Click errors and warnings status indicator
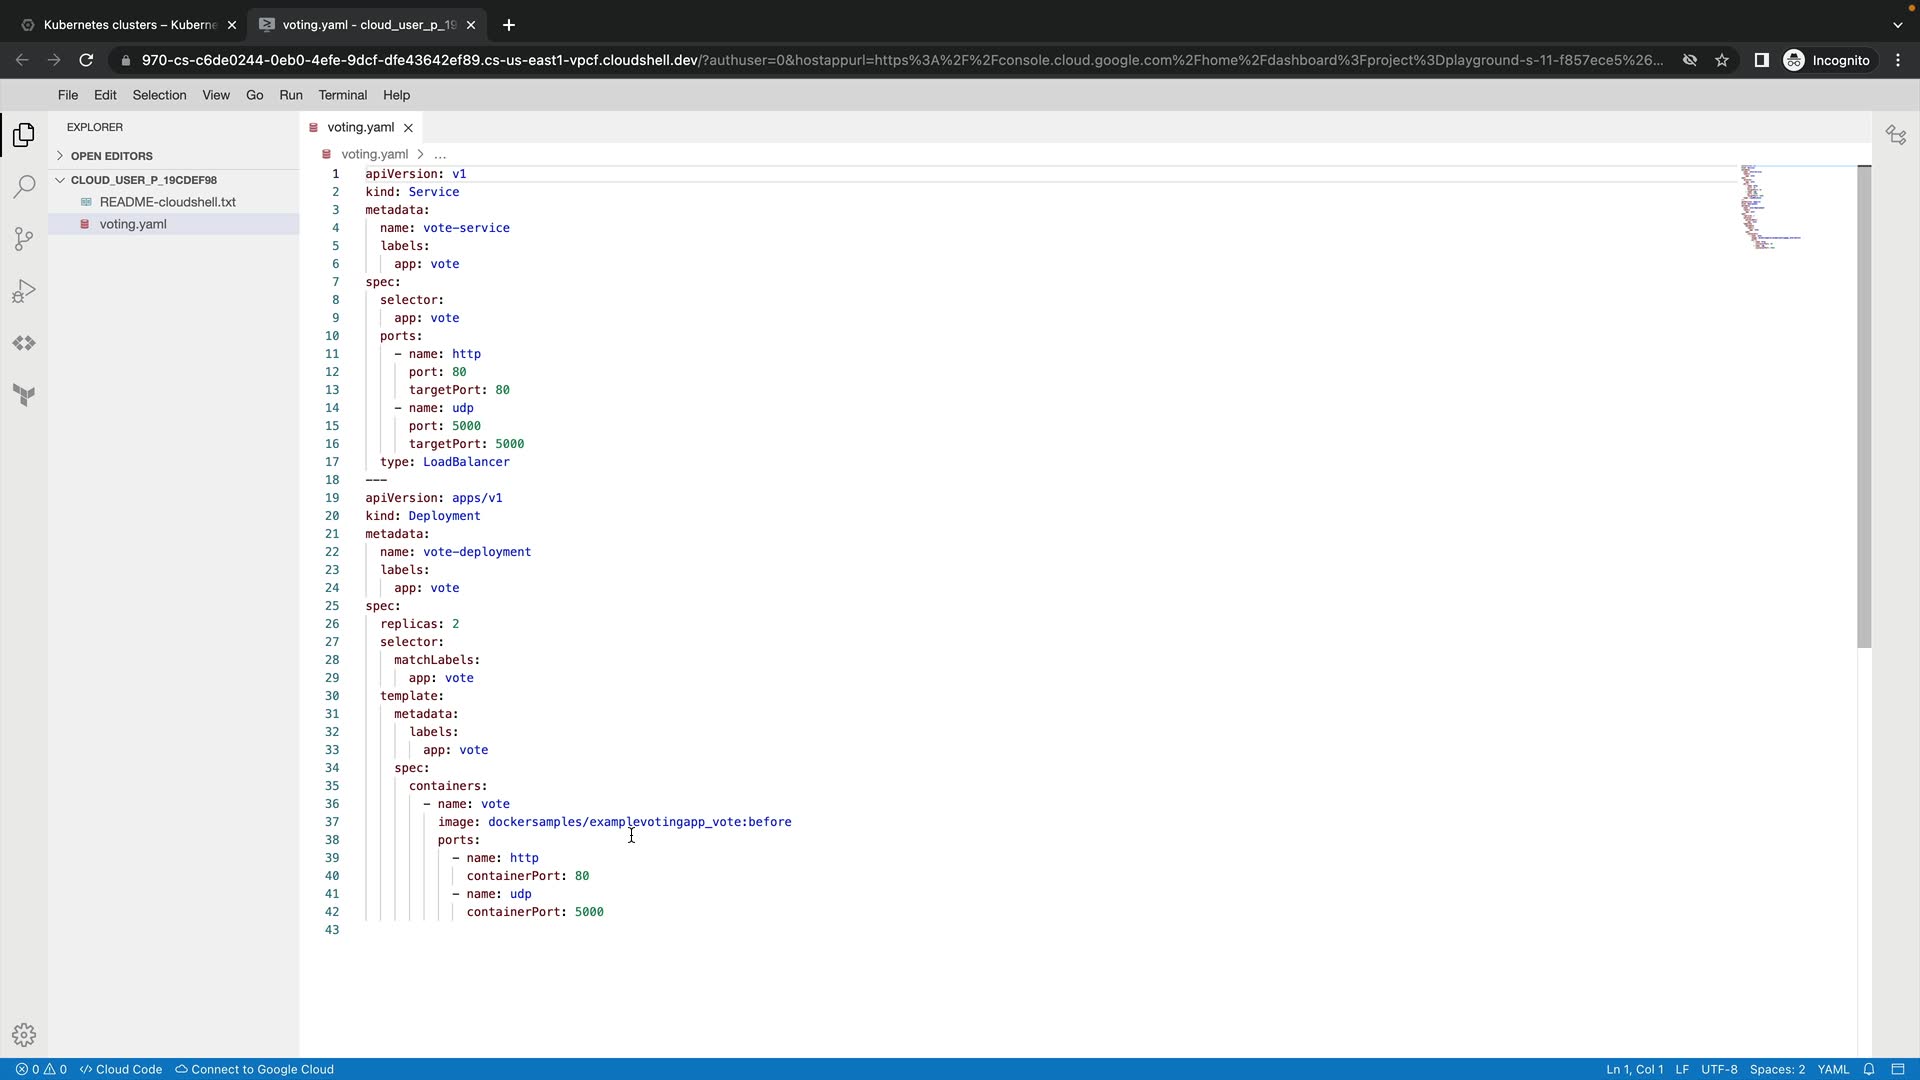This screenshot has height=1080, width=1920. click(x=41, y=1069)
